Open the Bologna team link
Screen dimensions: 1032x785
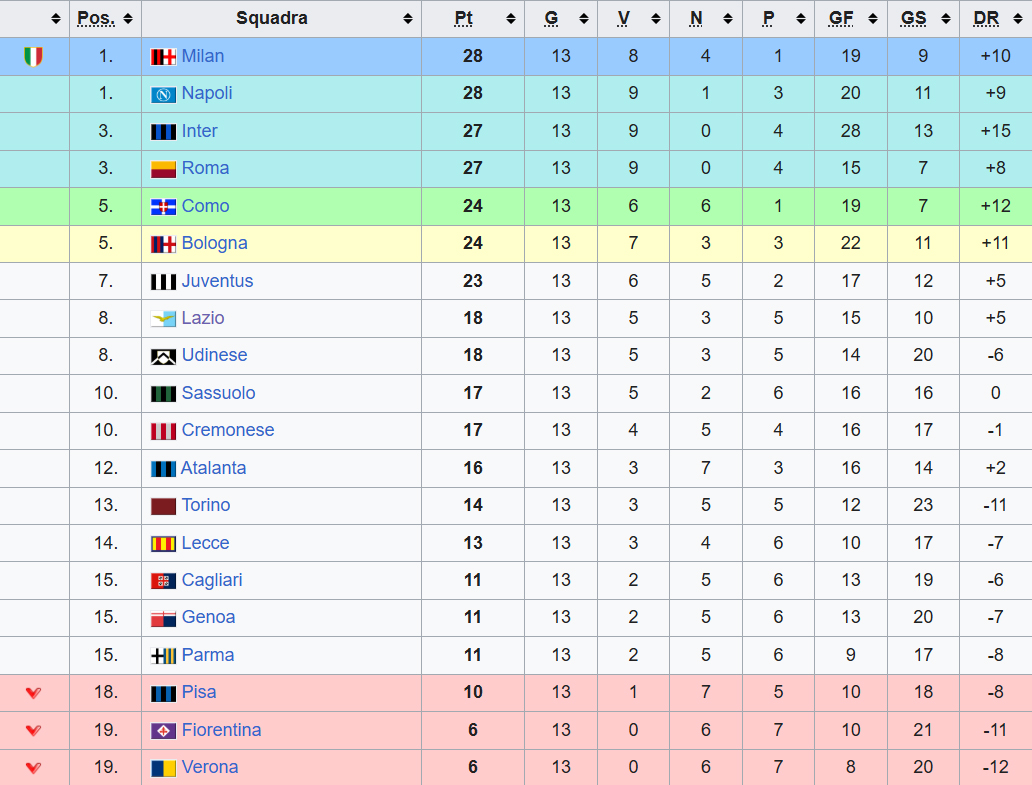tap(214, 243)
